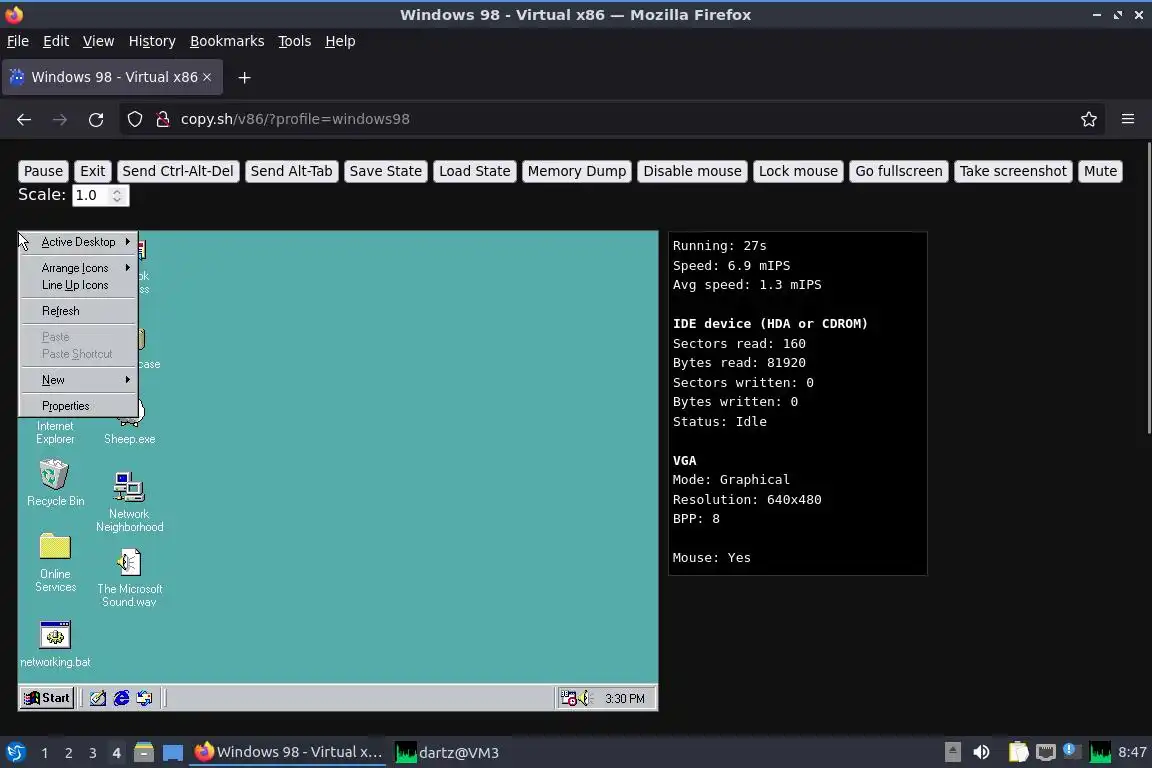Viewport: 1152px width, 768px height.
Task: Click the Windows 98 volume tray icon
Action: tap(585, 698)
